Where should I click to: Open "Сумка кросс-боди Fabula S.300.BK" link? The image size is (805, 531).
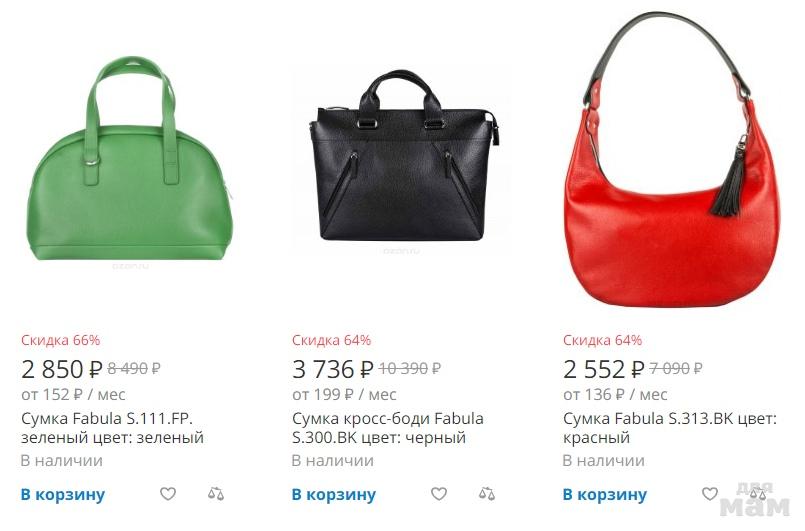pyautogui.click(x=388, y=428)
